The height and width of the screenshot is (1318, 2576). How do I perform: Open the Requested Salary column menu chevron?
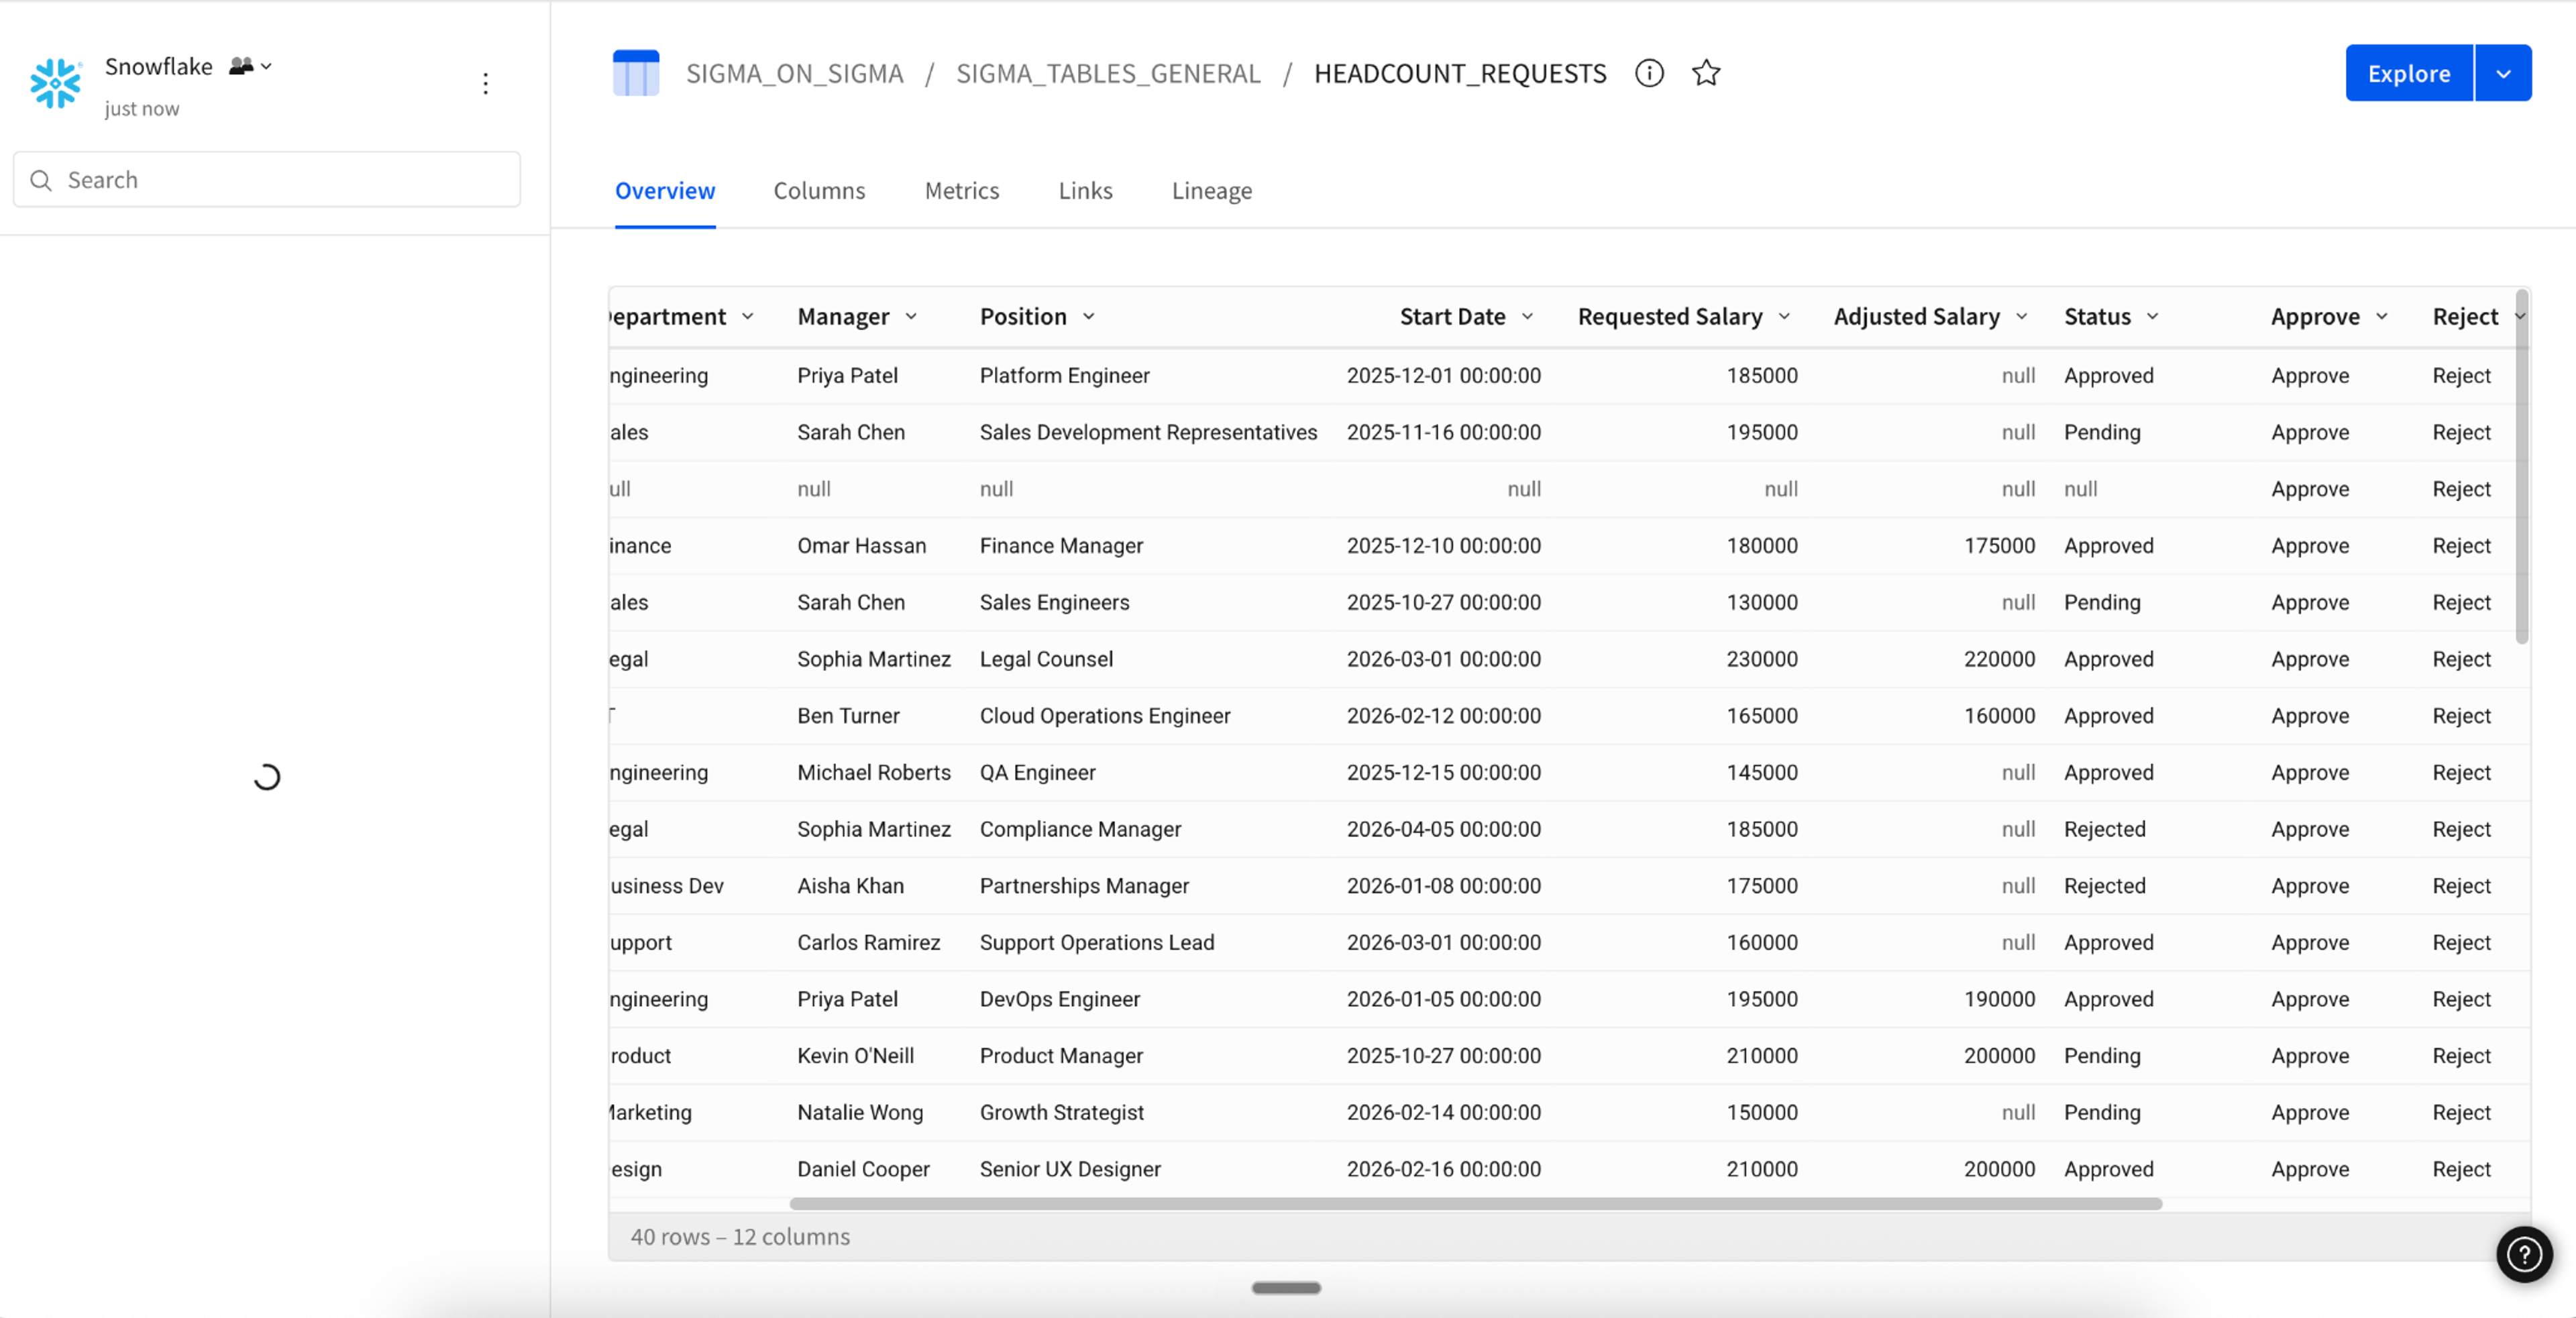tap(1784, 317)
